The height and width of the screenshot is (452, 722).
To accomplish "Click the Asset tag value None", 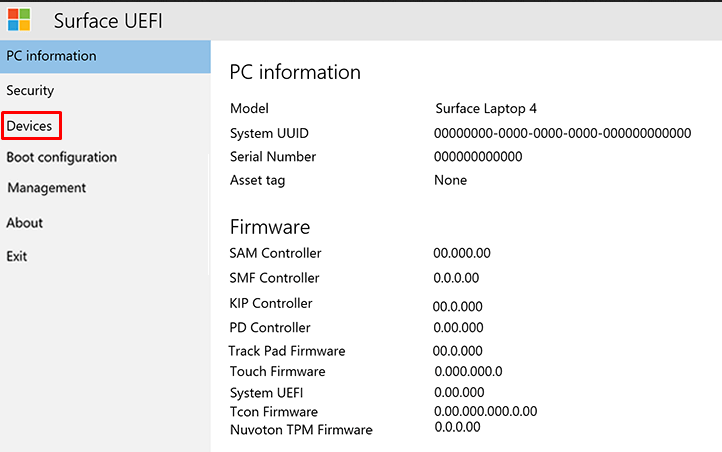I will [450, 181].
